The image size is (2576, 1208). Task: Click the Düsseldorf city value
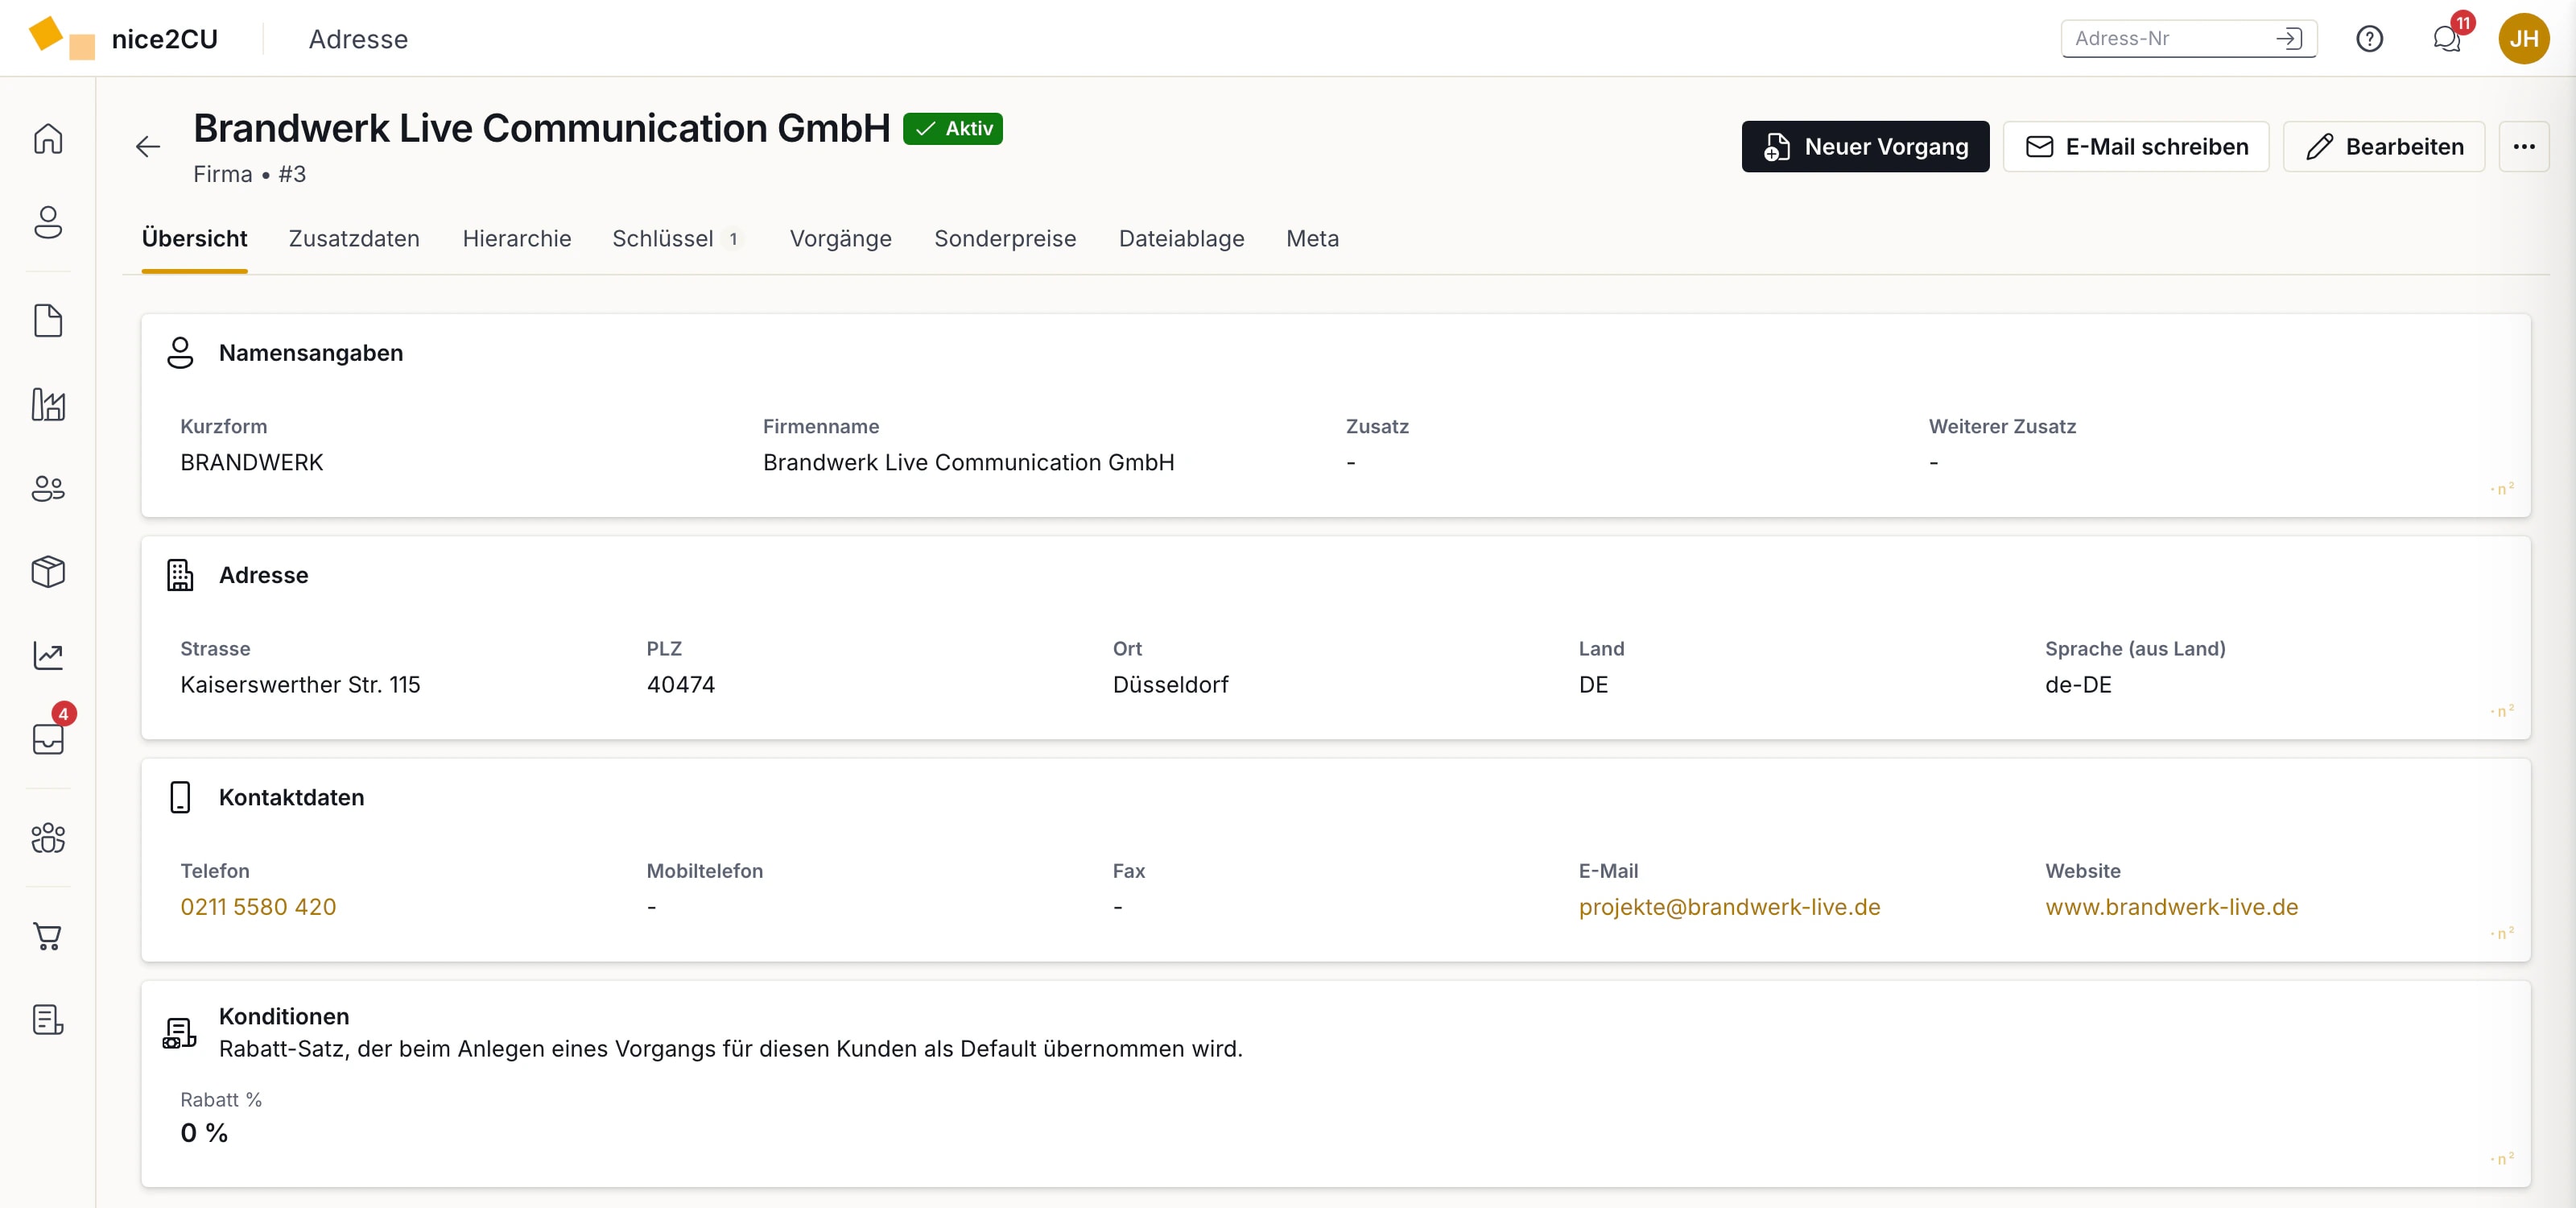click(x=1170, y=685)
